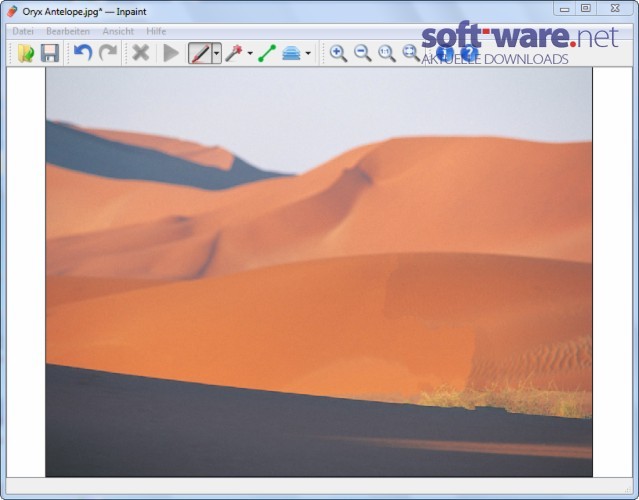Run the inpaint process with the play button
Screen dimensions: 639x500
coord(171,53)
